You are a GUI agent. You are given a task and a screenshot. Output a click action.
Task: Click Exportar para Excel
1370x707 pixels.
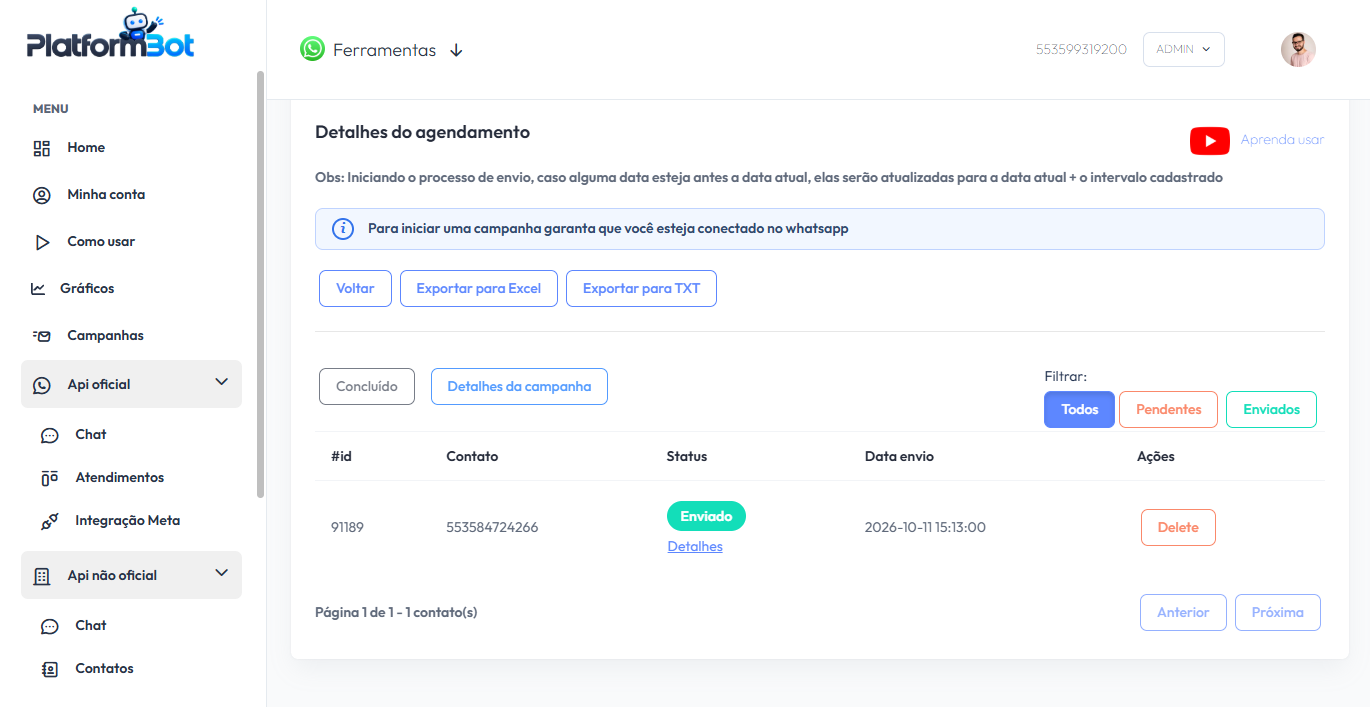coord(479,288)
